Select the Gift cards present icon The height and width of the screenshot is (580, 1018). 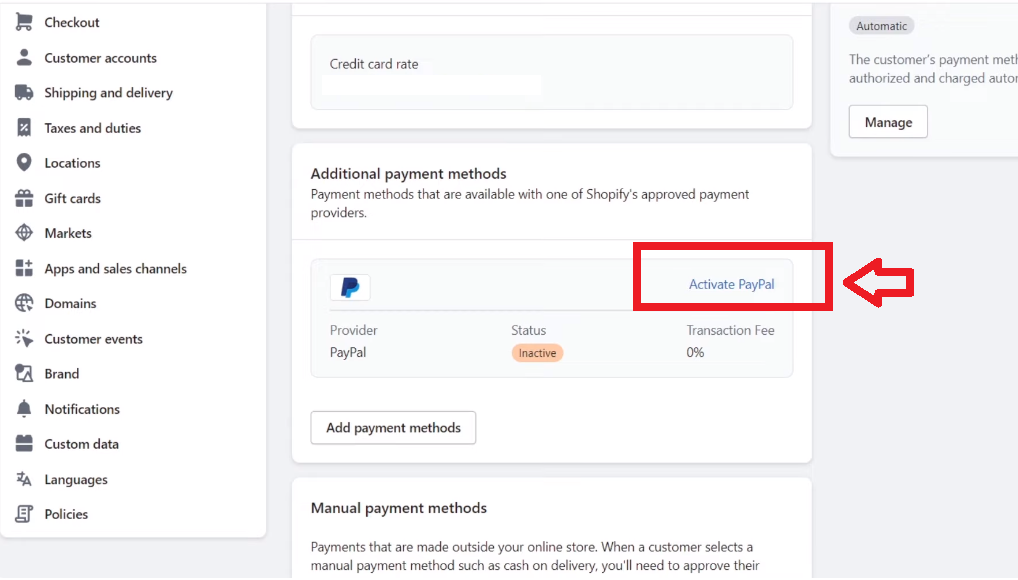(24, 198)
